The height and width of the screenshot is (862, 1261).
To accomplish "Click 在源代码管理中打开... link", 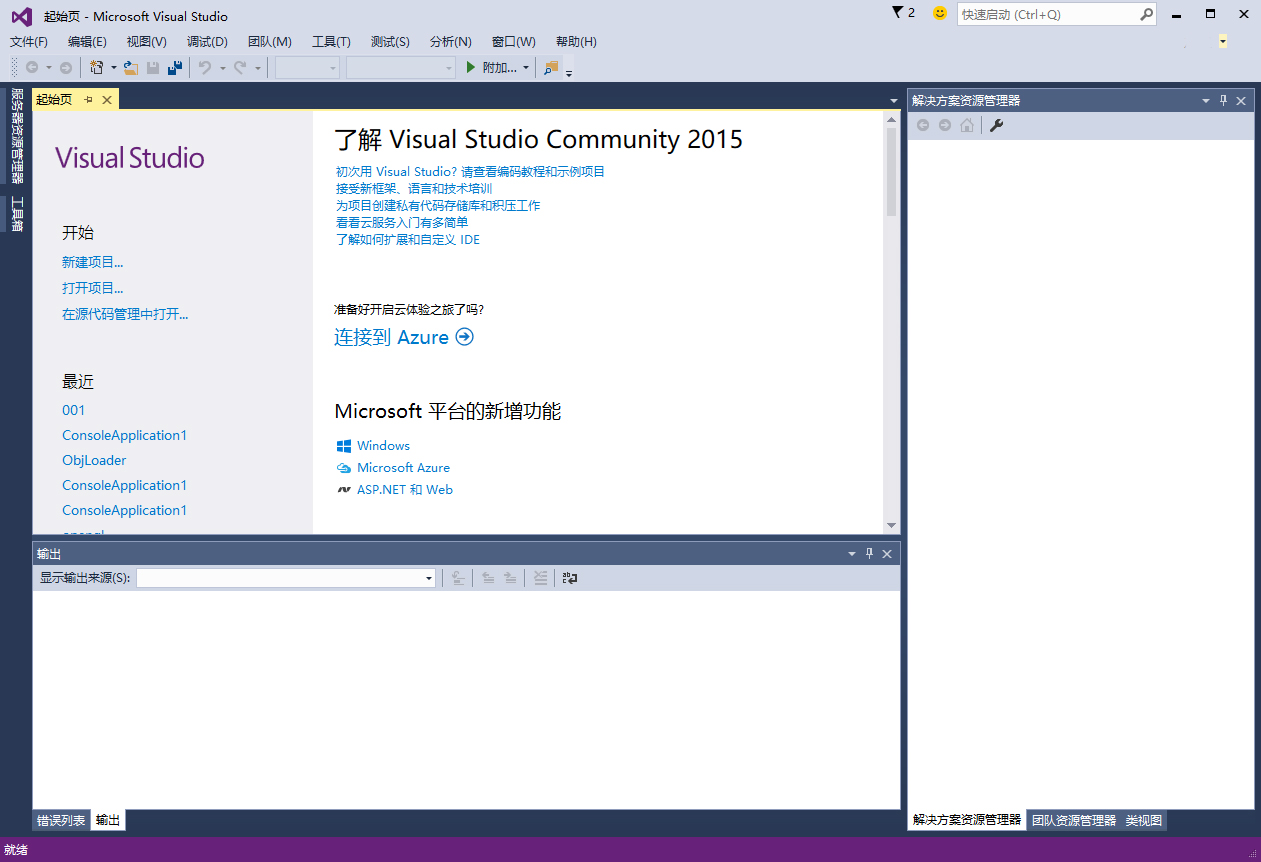I will click(125, 314).
